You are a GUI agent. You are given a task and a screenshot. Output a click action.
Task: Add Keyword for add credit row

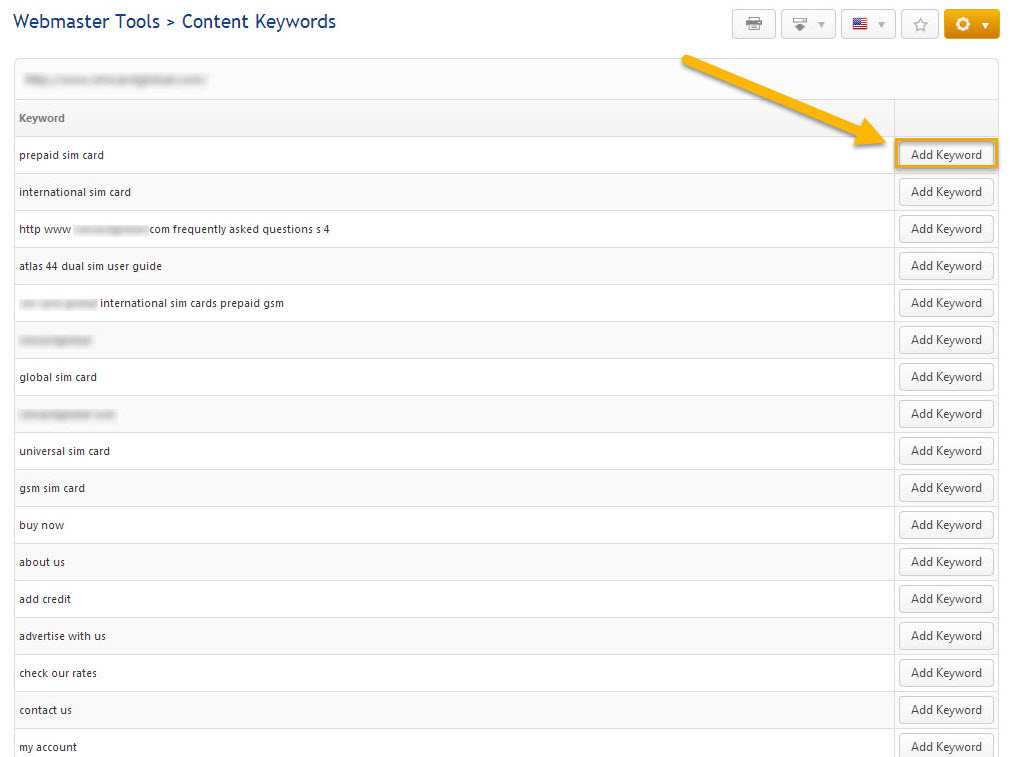point(946,599)
